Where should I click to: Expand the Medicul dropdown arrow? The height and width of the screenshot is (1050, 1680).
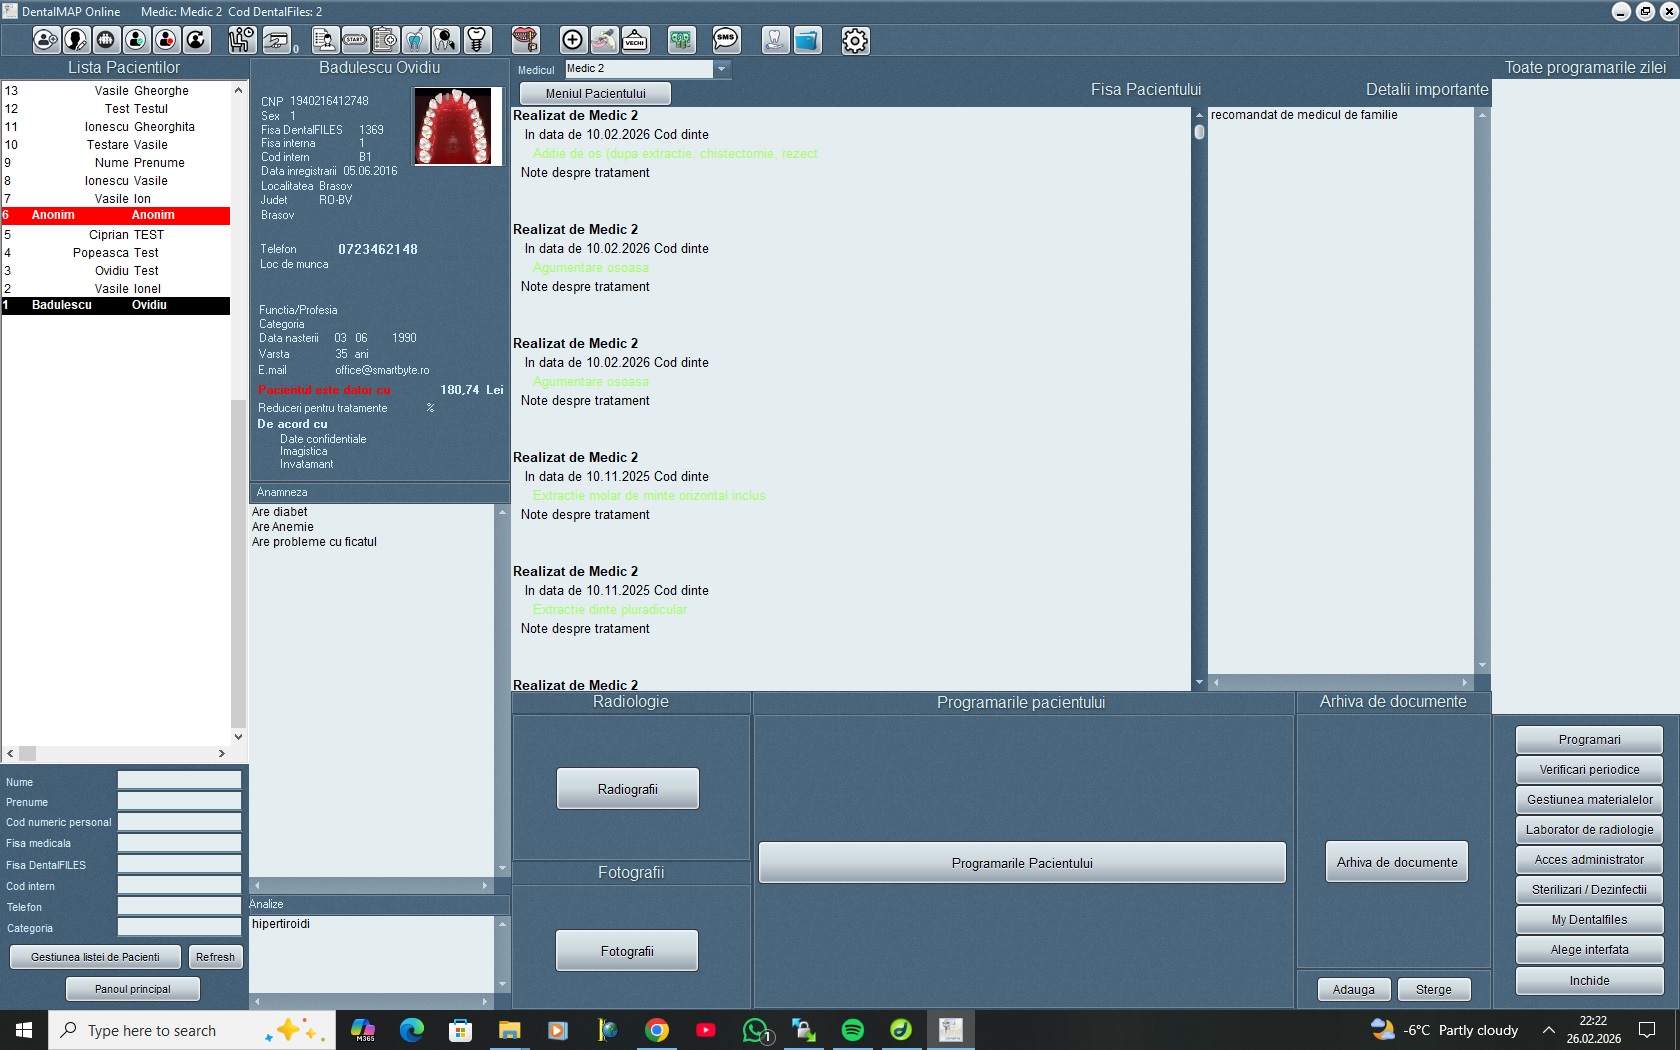coord(721,69)
